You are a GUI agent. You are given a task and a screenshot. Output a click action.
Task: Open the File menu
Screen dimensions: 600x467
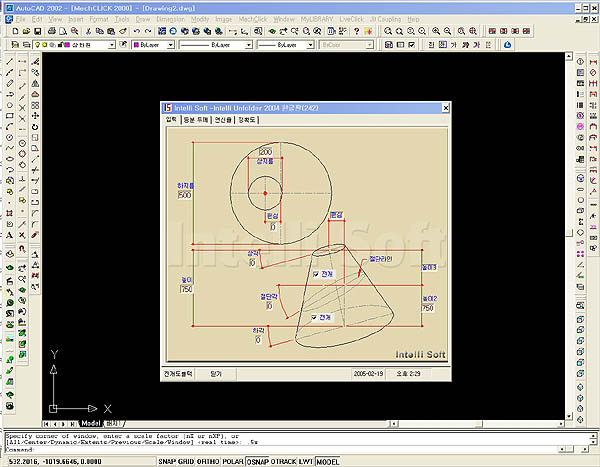click(x=20, y=19)
